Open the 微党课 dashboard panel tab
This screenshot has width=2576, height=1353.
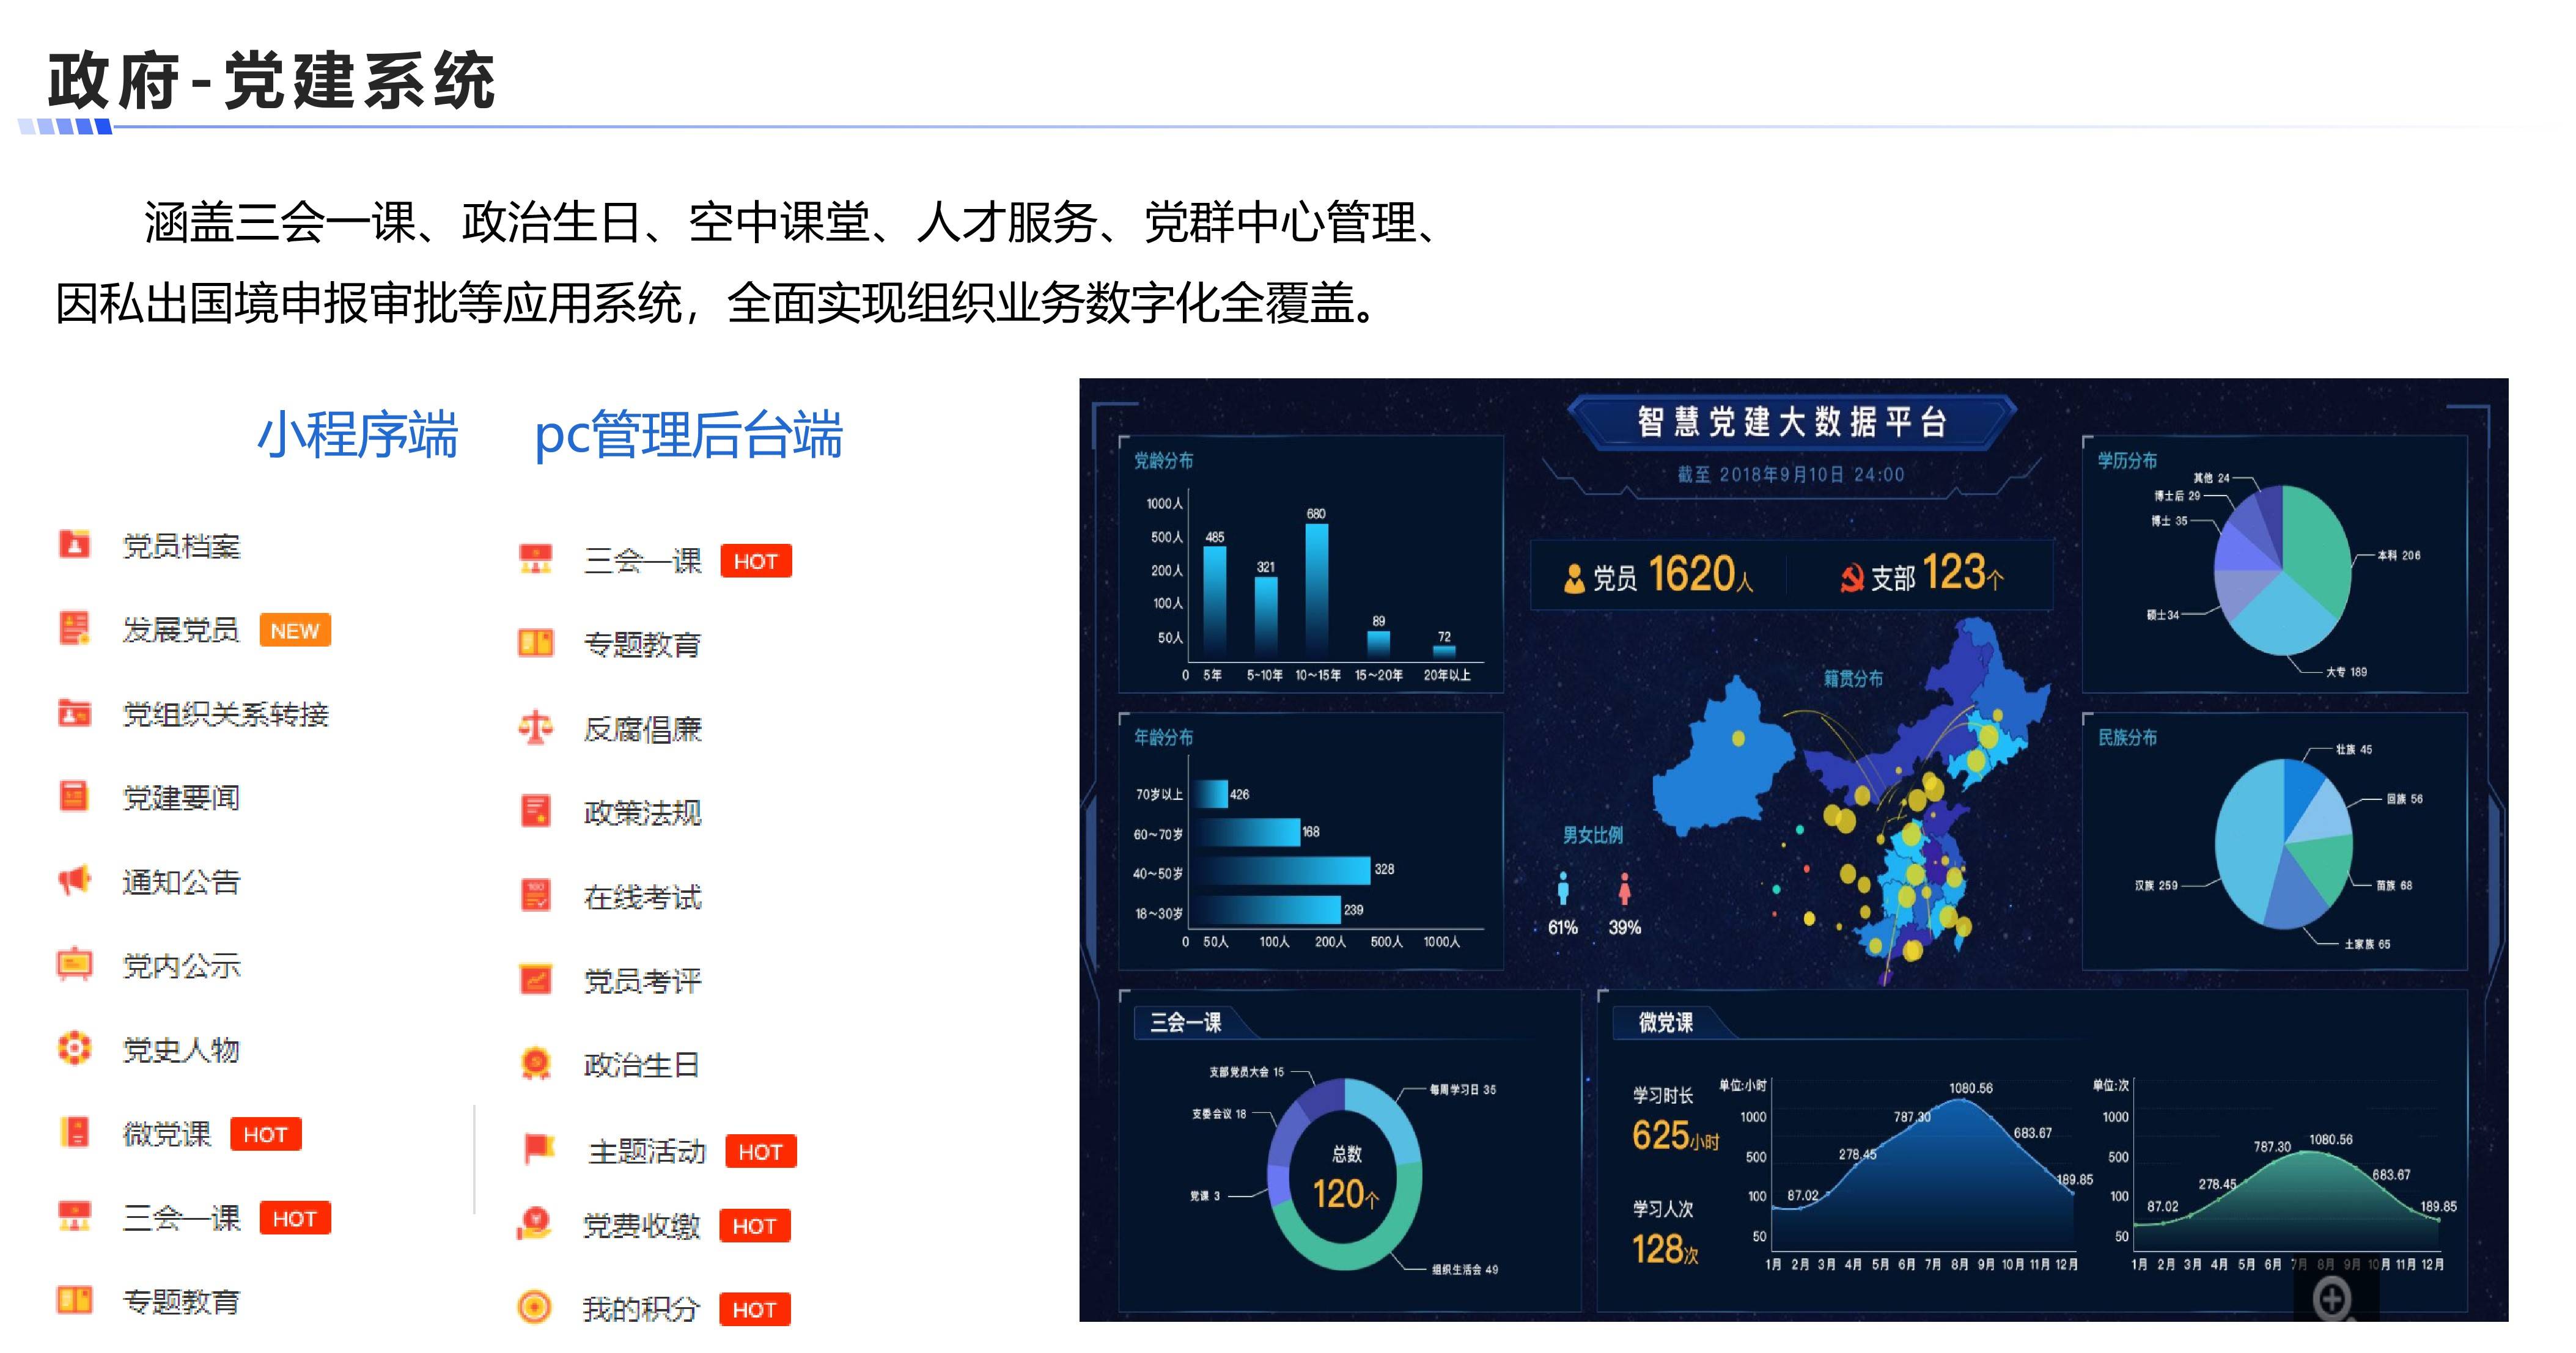[x=1666, y=1022]
